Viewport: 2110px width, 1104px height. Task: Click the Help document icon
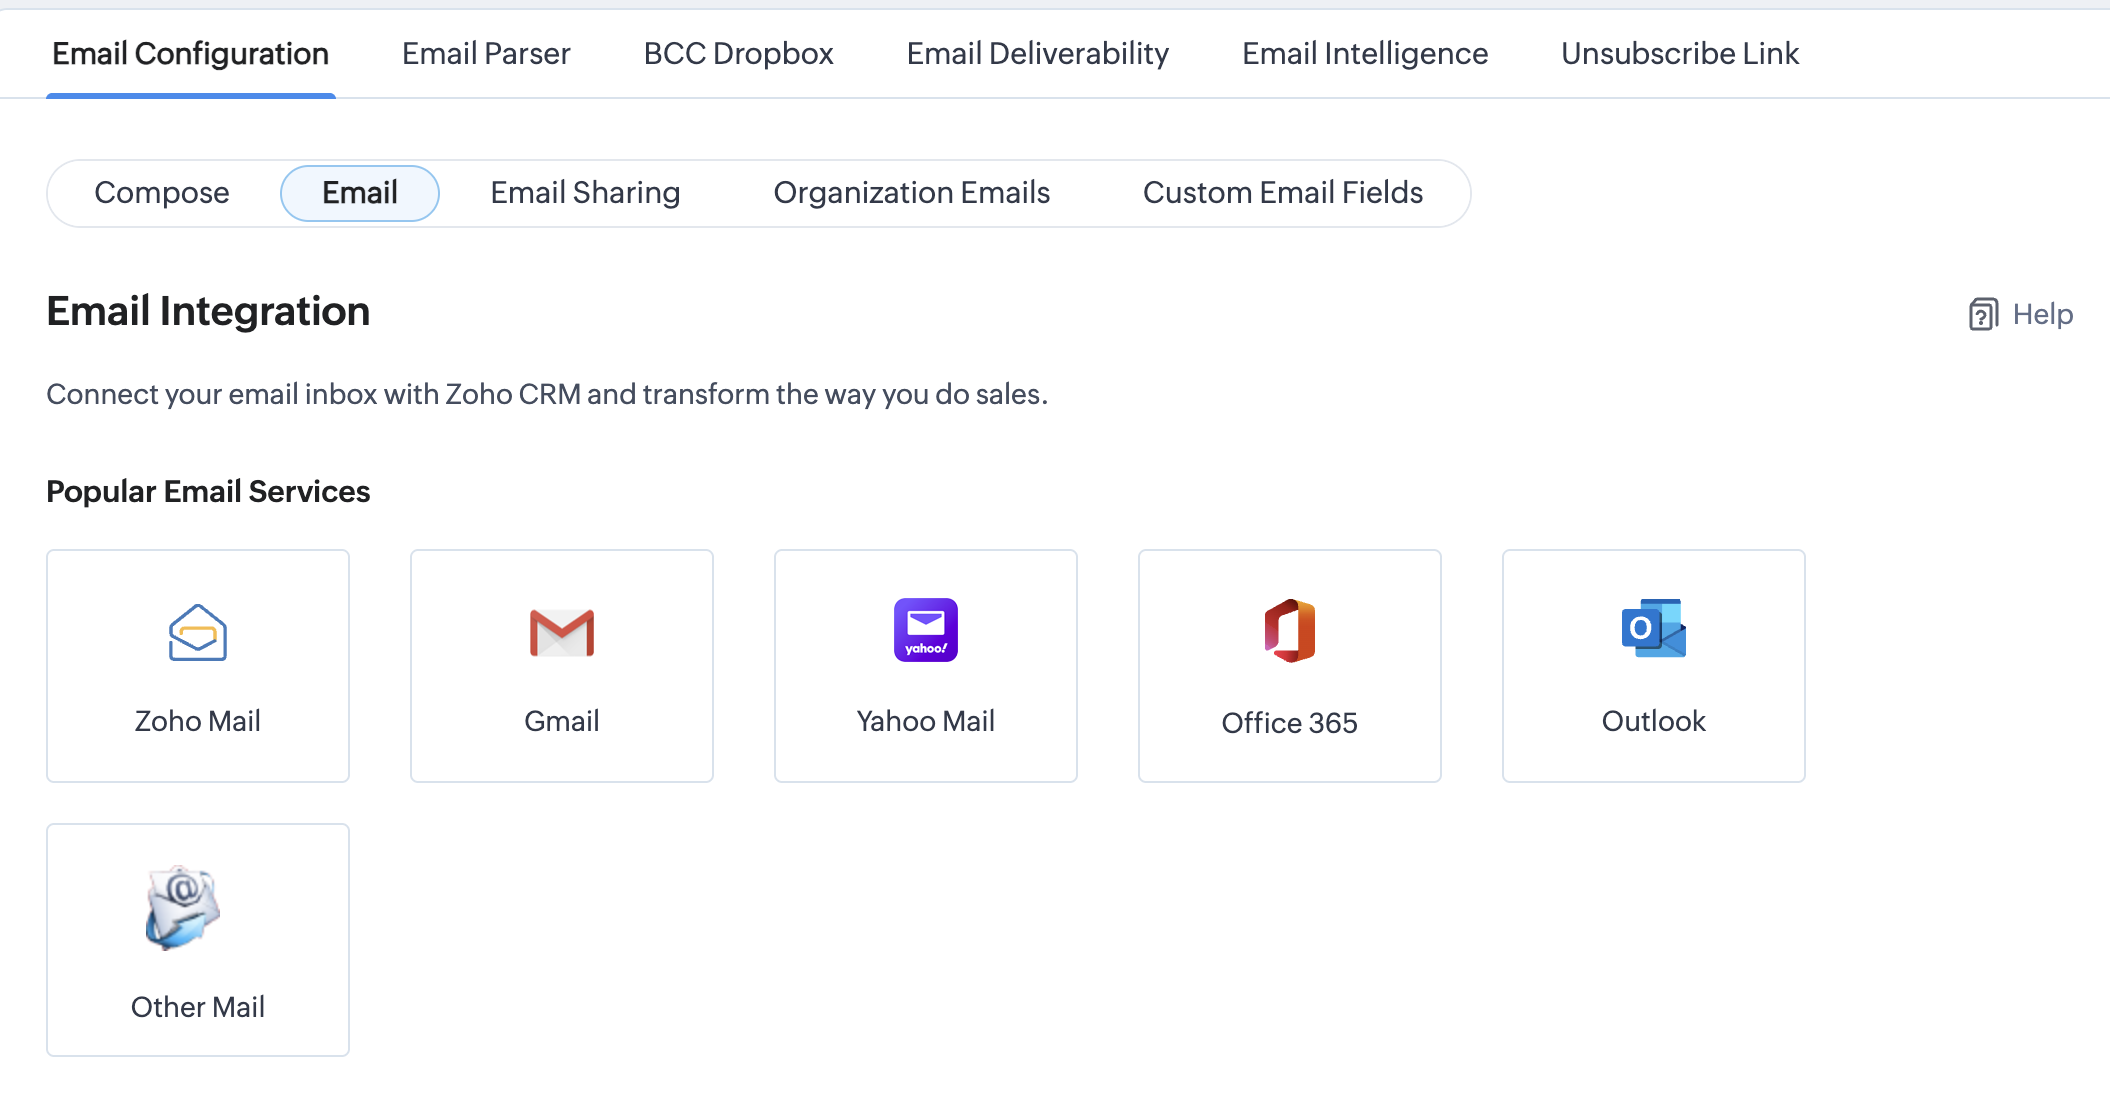click(1983, 314)
